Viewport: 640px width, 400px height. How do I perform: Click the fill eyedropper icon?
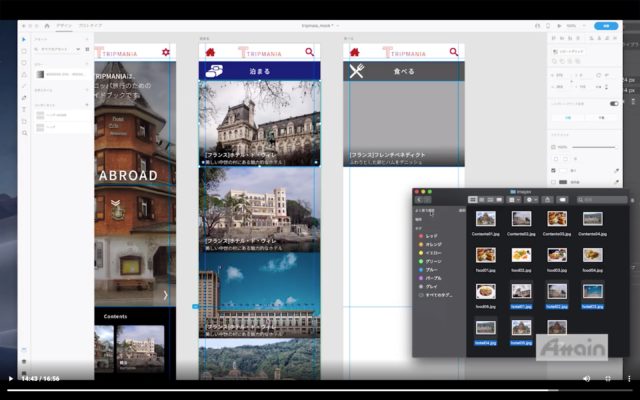616,171
